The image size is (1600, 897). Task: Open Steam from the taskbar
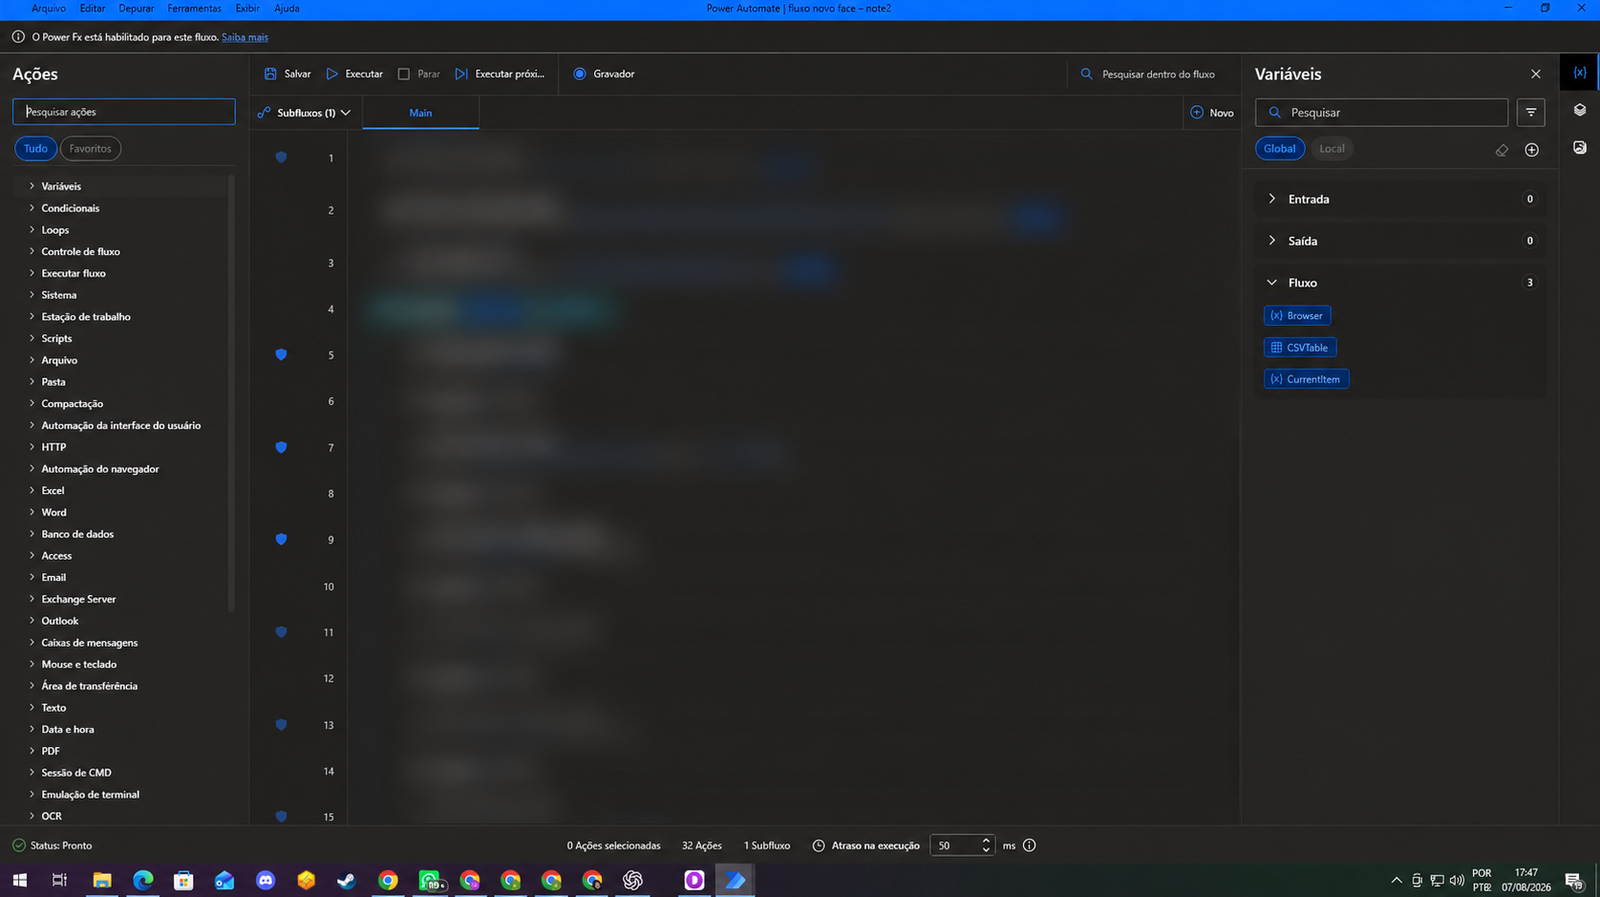[346, 881]
